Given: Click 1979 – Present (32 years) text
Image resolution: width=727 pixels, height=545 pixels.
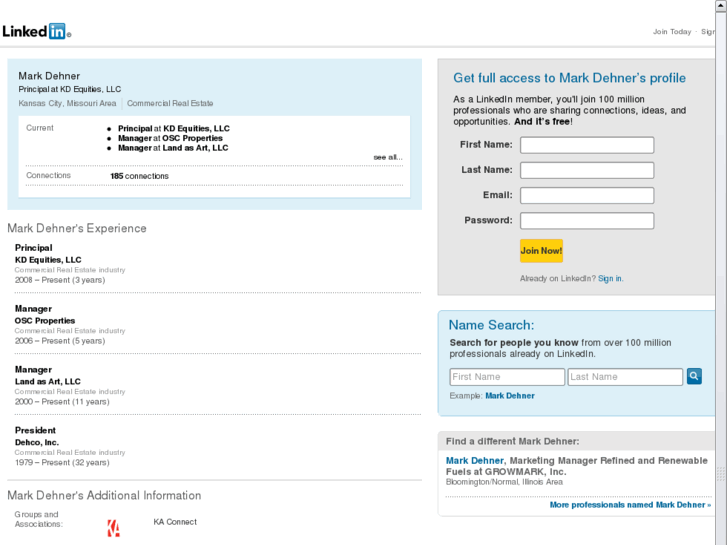Looking at the screenshot, I should point(62,462).
